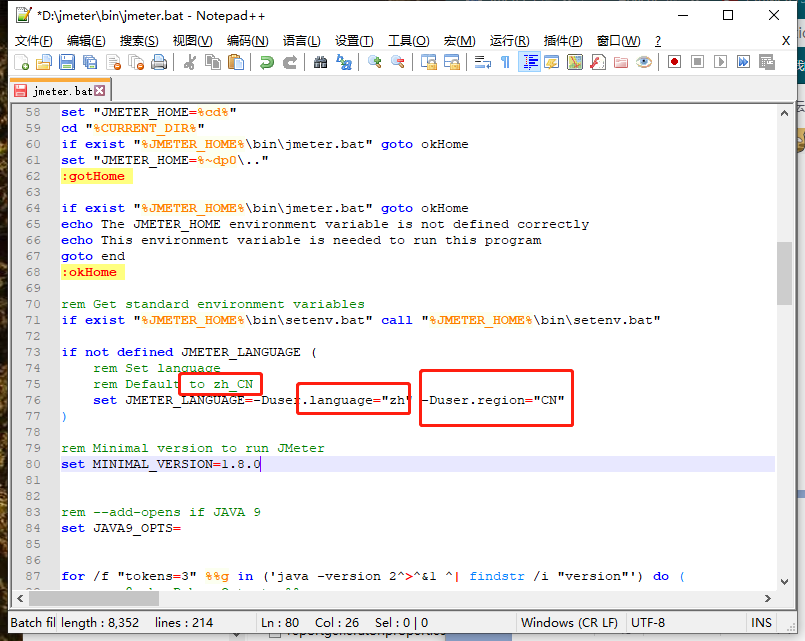Toggle file monitoring eye icon
Image resolution: width=805 pixels, height=641 pixels.
644,62
